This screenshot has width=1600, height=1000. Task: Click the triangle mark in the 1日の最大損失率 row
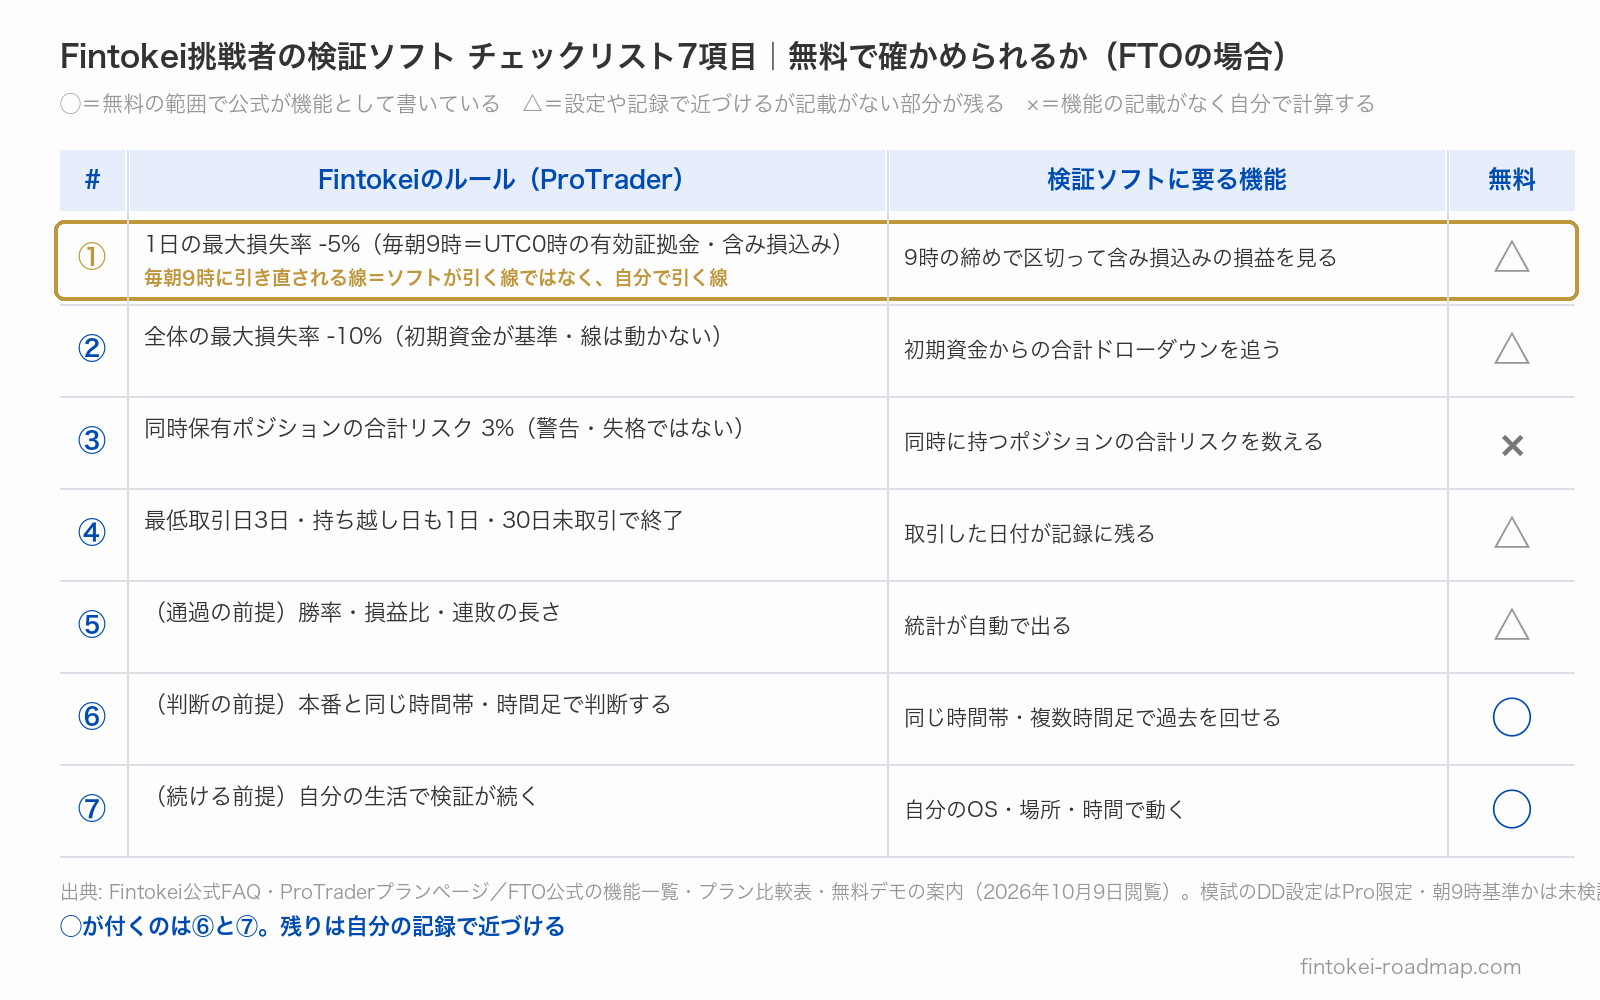tap(1511, 258)
